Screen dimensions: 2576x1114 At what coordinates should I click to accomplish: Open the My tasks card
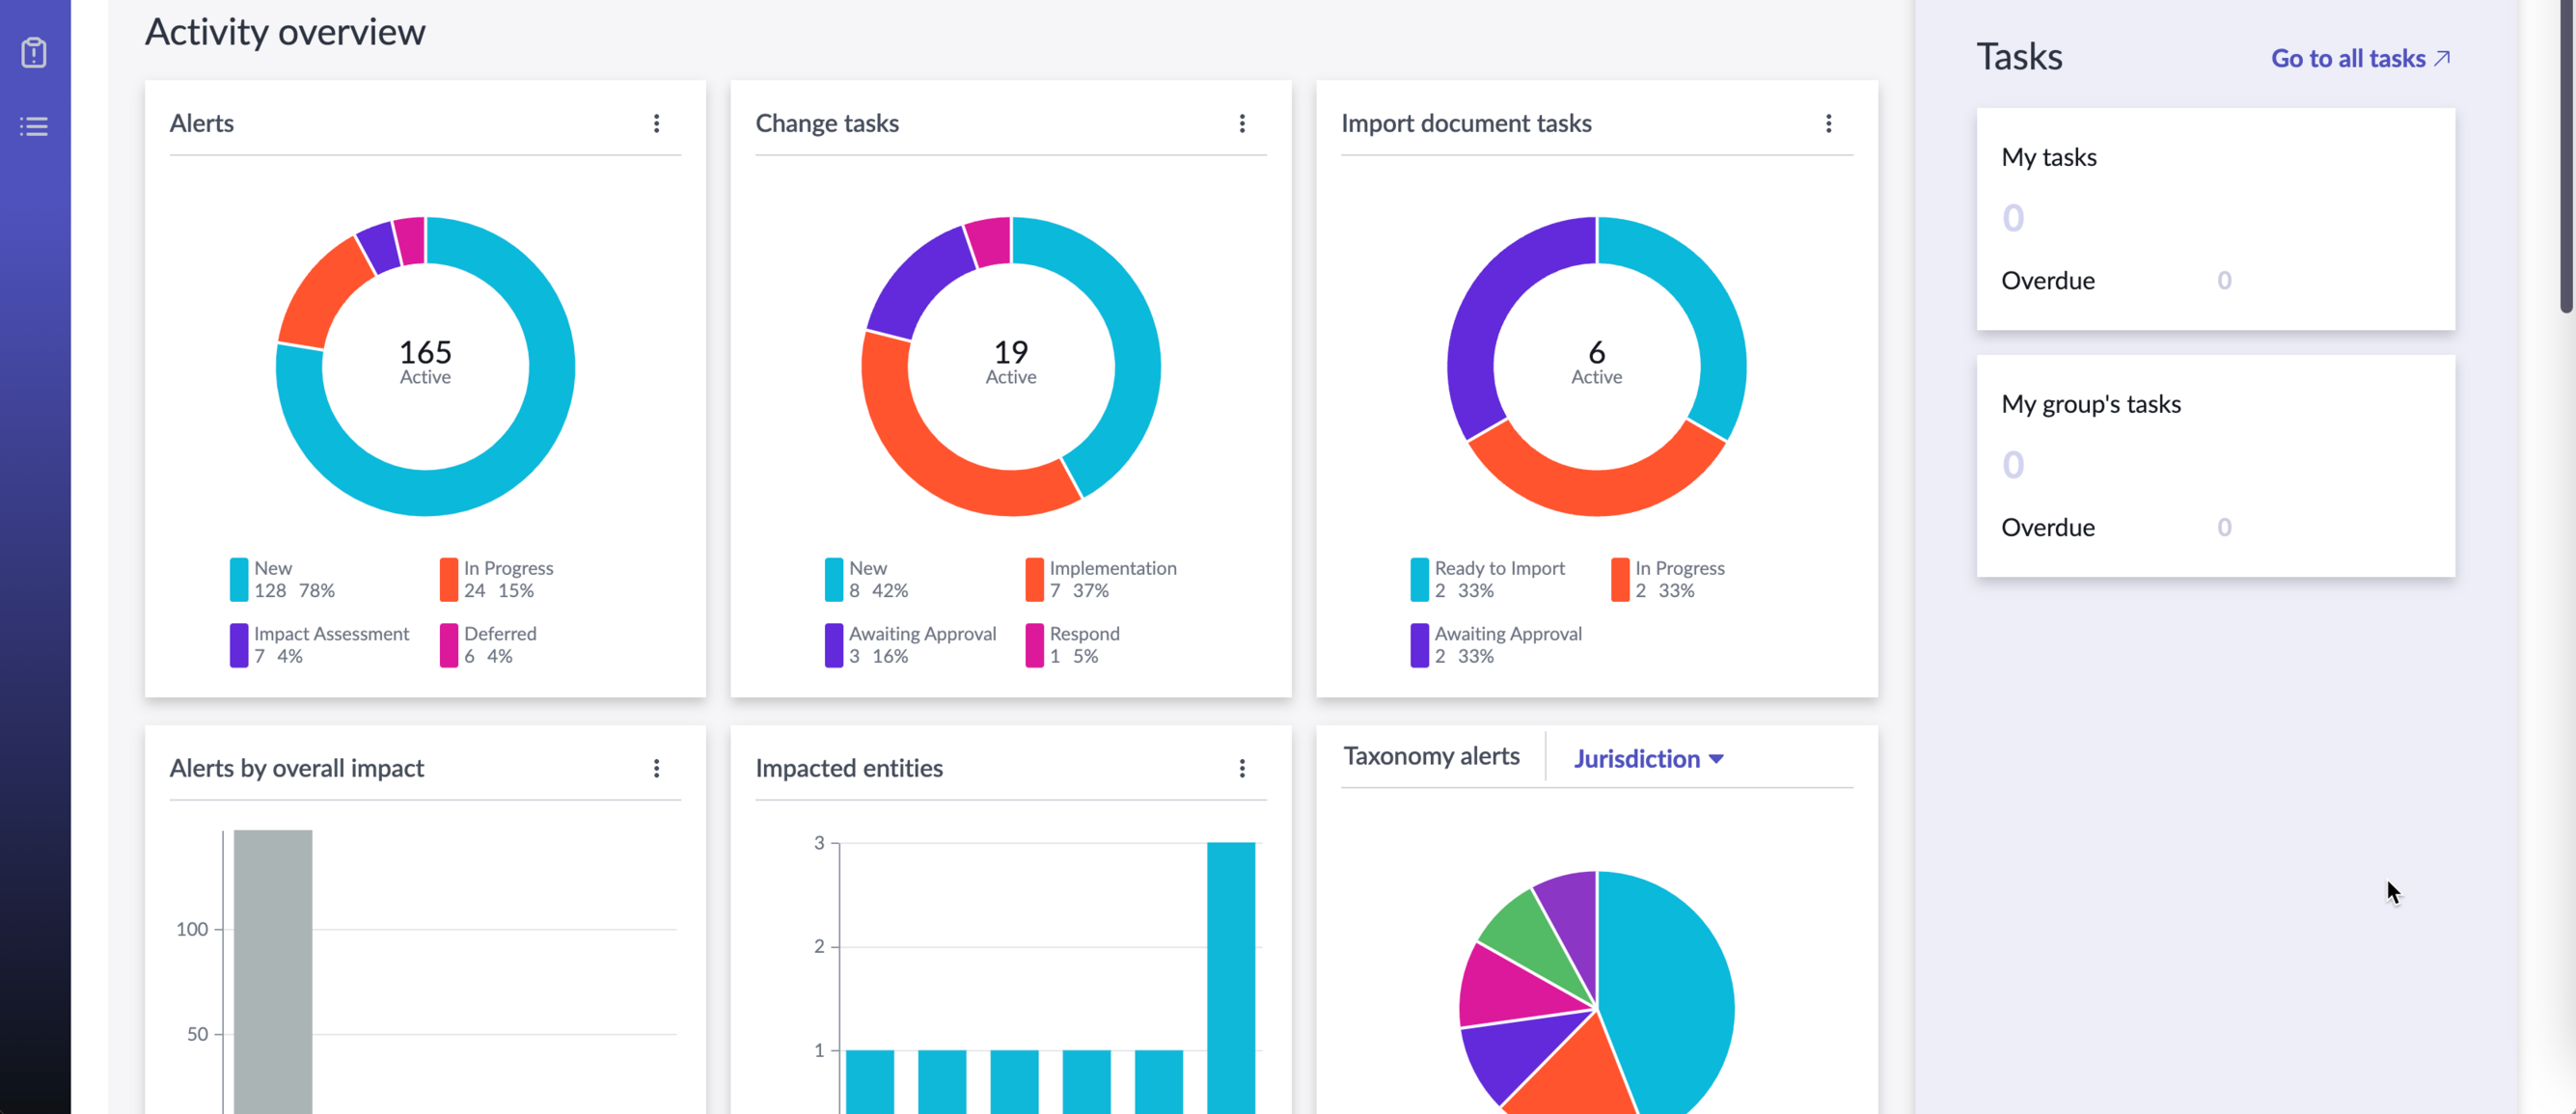pyautogui.click(x=2215, y=219)
